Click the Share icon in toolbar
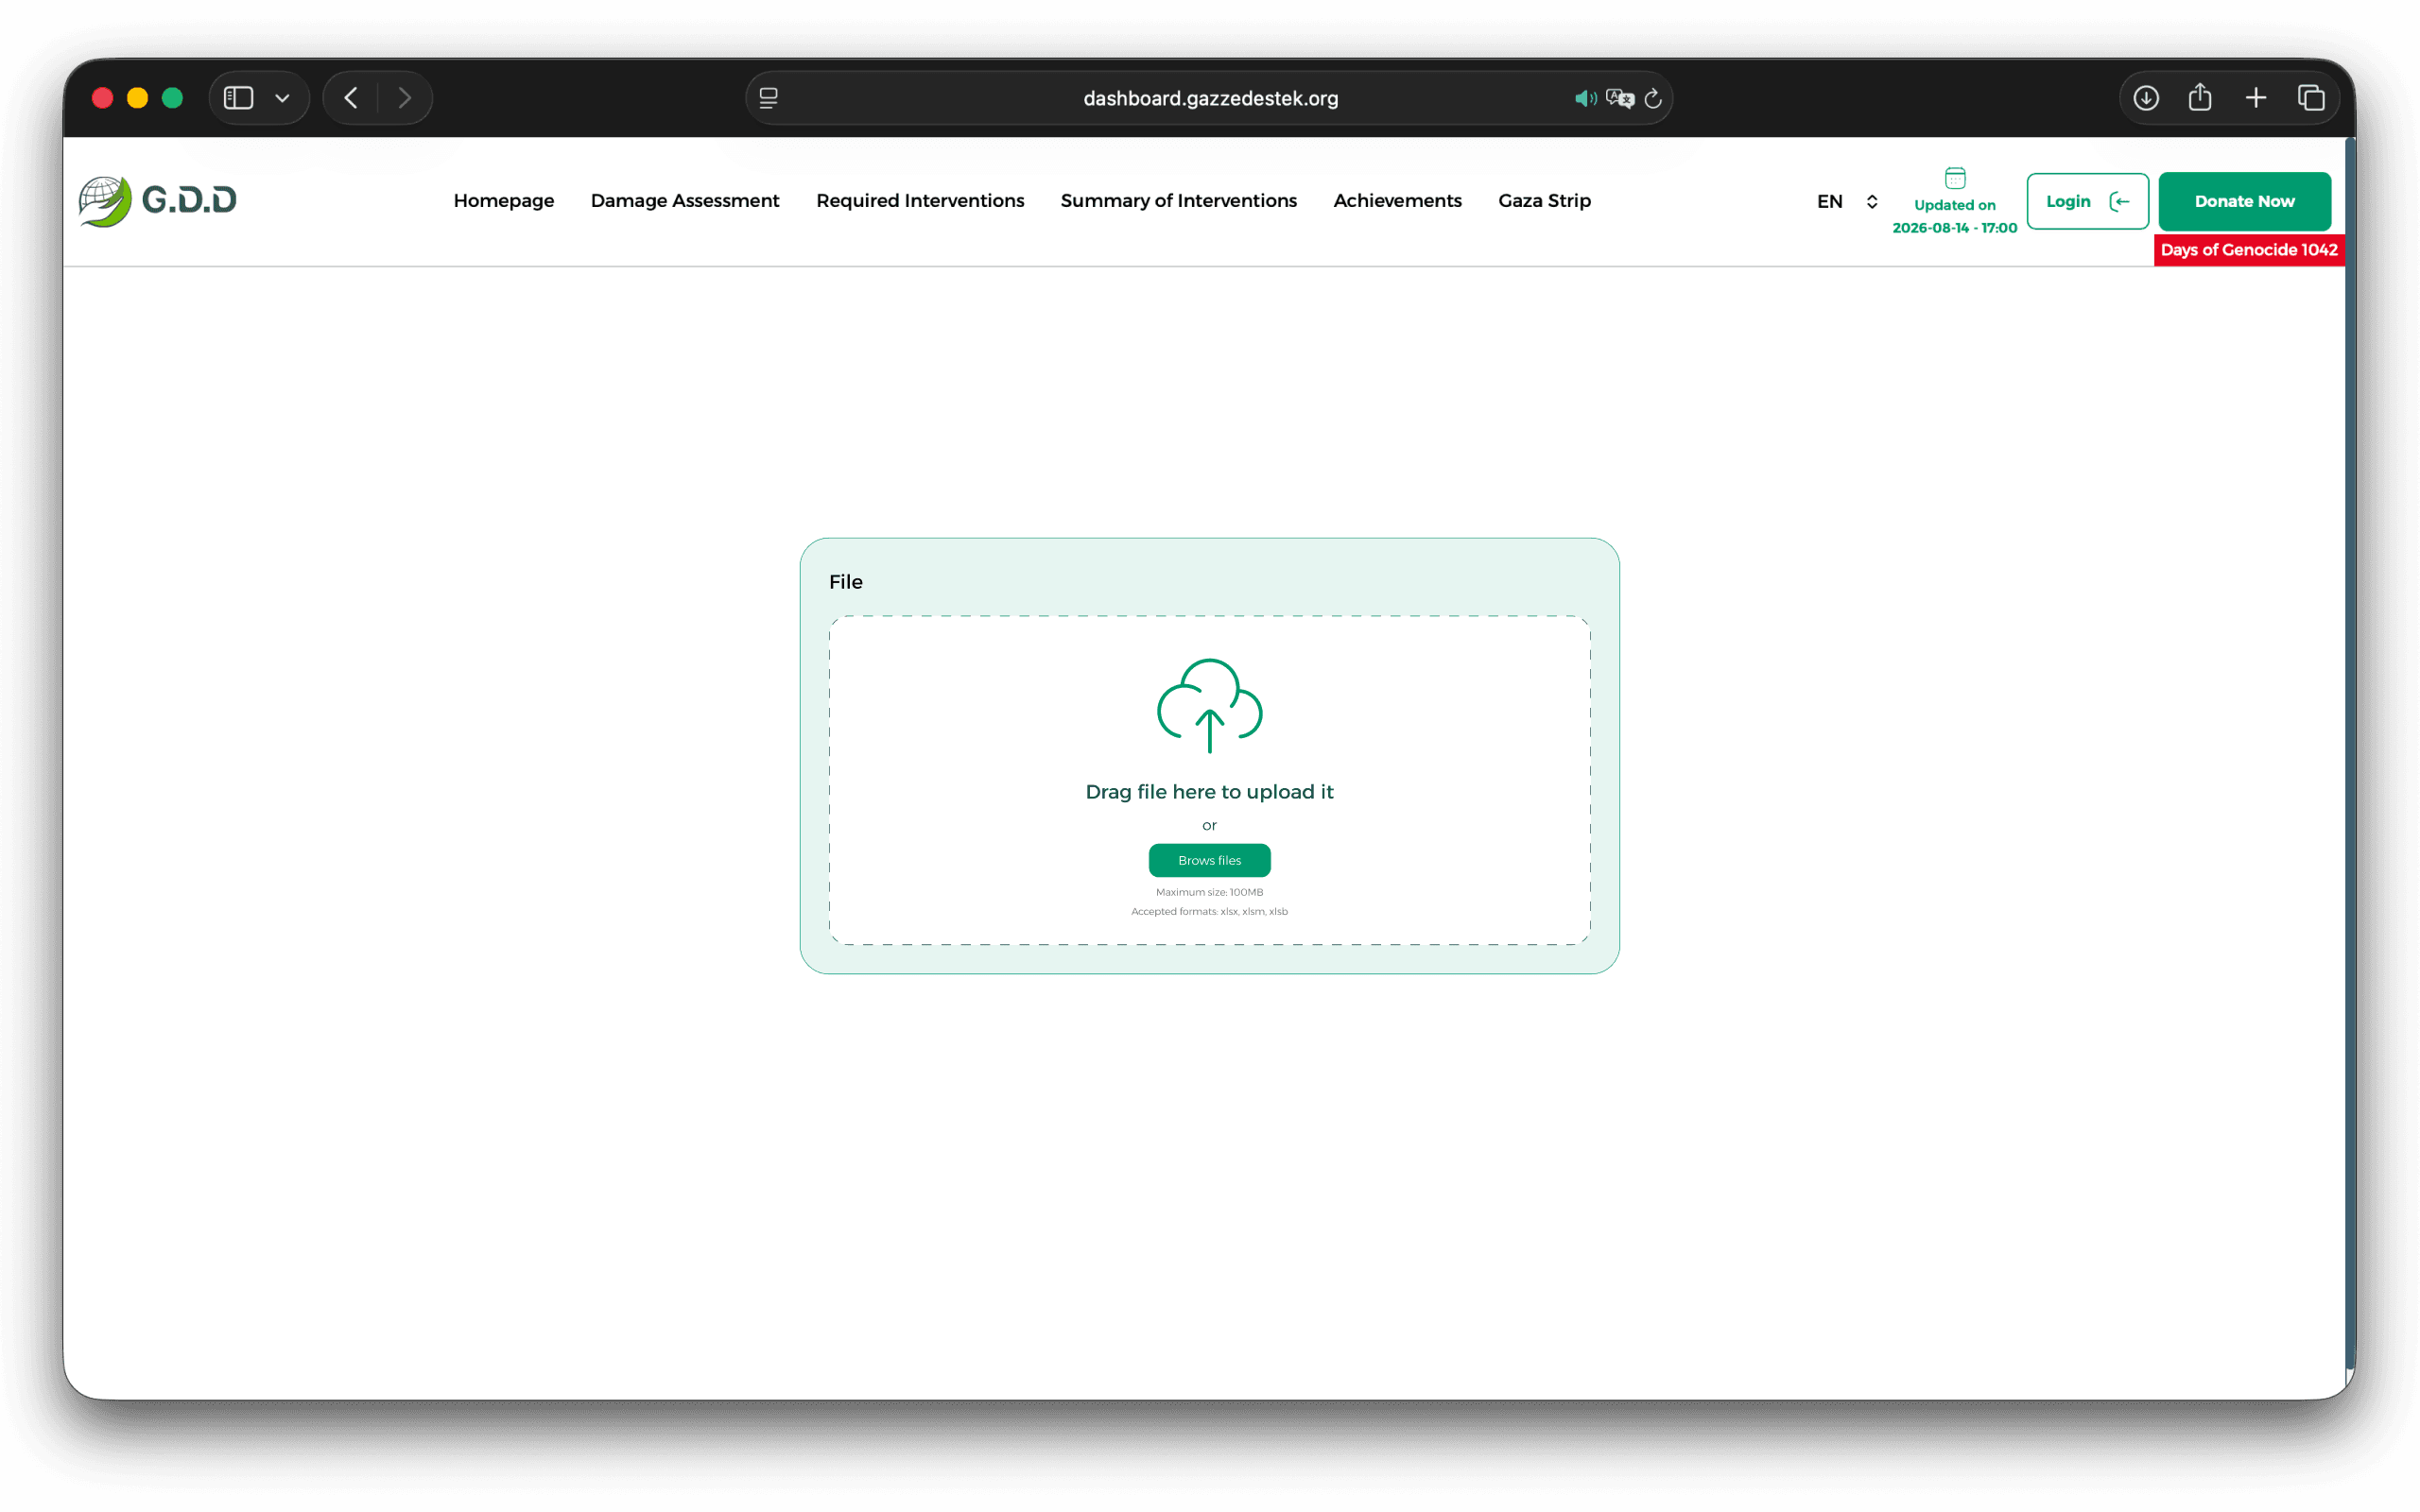Image resolution: width=2420 pixels, height=1512 pixels. click(x=2199, y=97)
